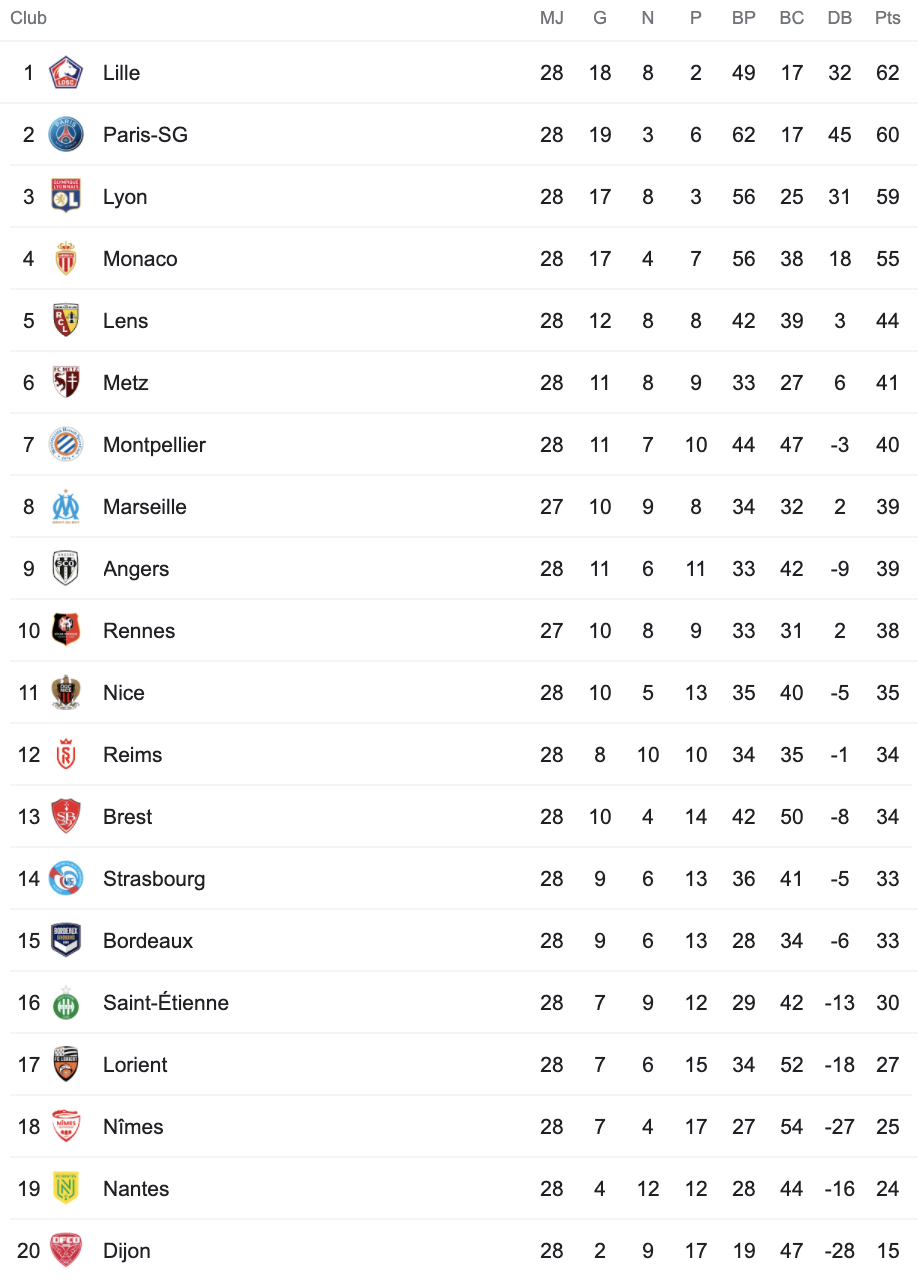Select the Angers team name
The width and height of the screenshot is (918, 1282).
click(136, 569)
